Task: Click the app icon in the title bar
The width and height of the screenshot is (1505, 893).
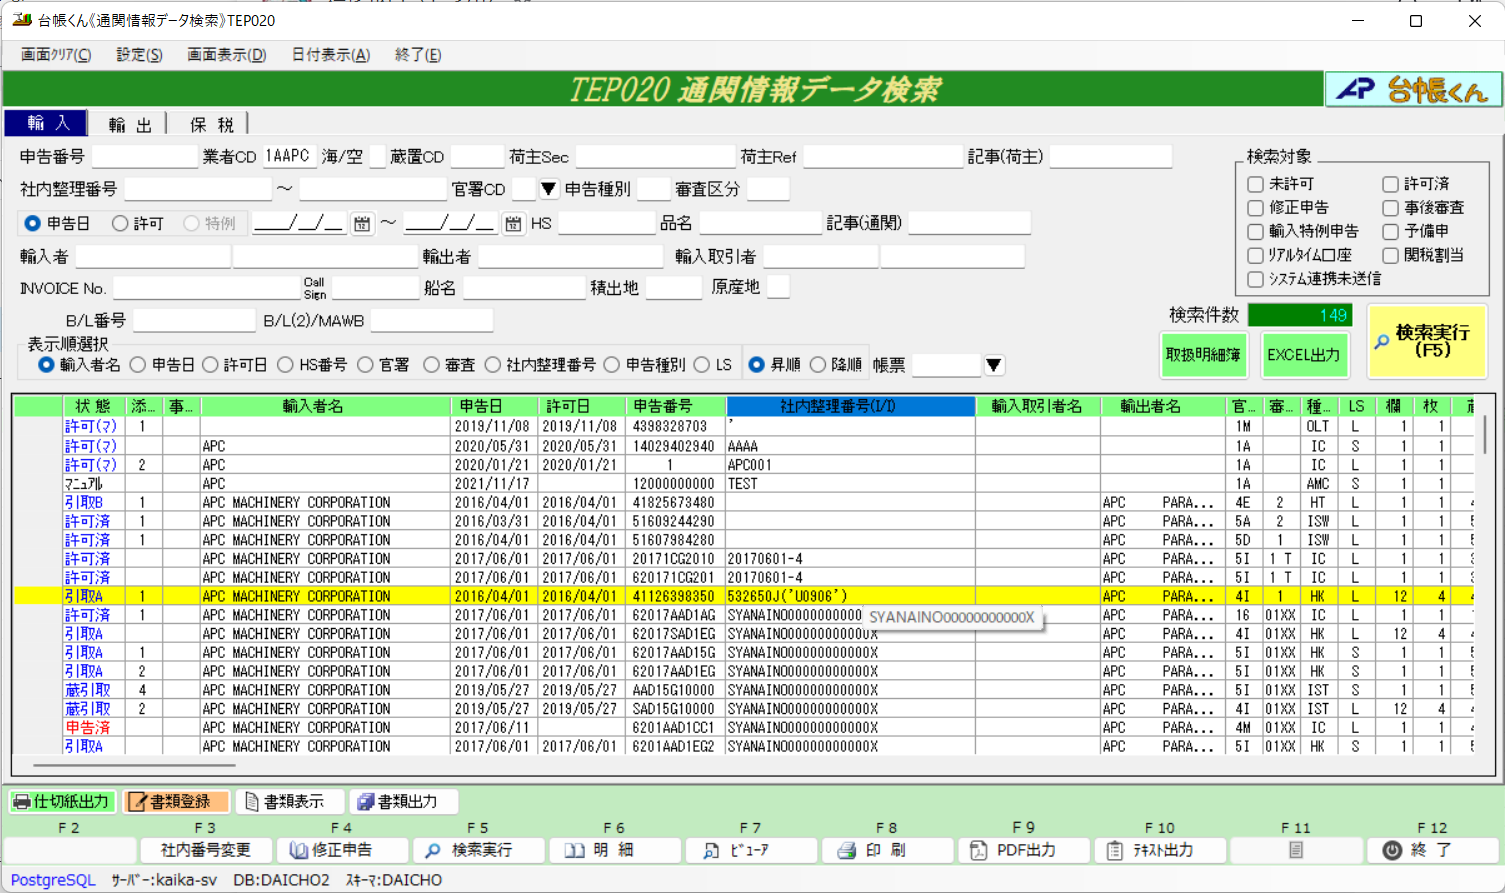Action: pos(21,20)
